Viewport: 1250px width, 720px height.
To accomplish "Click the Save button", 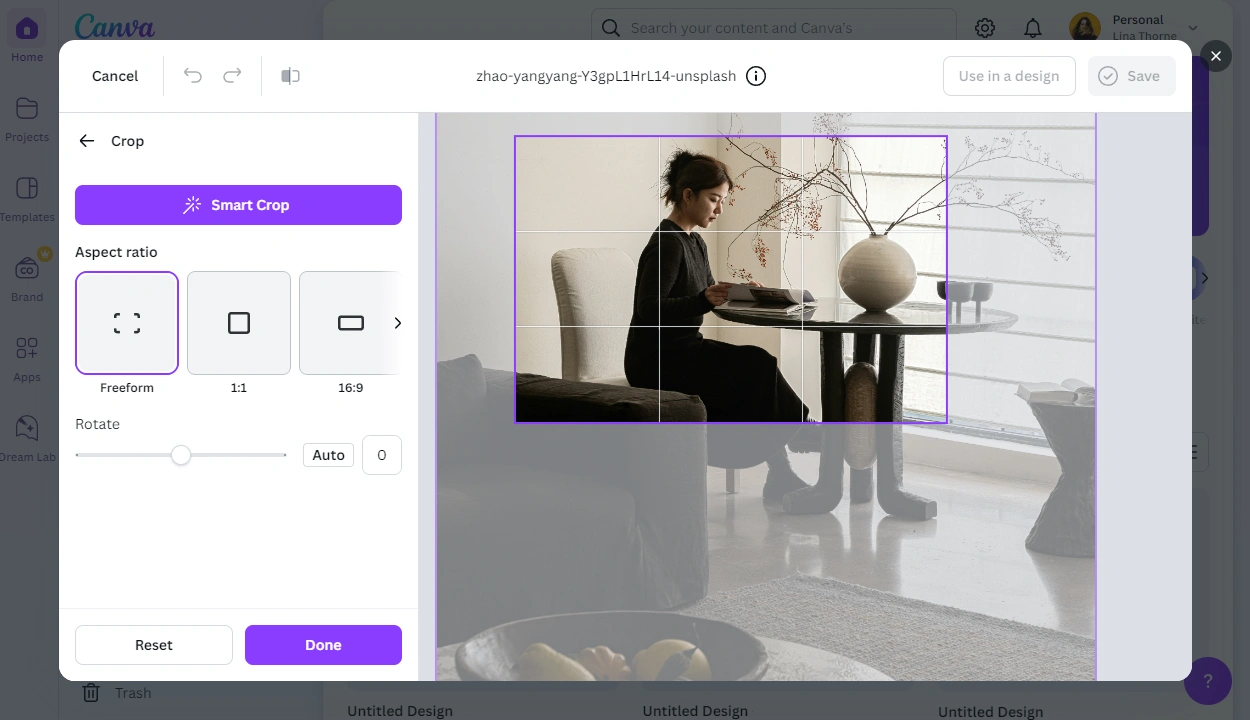I will tap(1132, 76).
